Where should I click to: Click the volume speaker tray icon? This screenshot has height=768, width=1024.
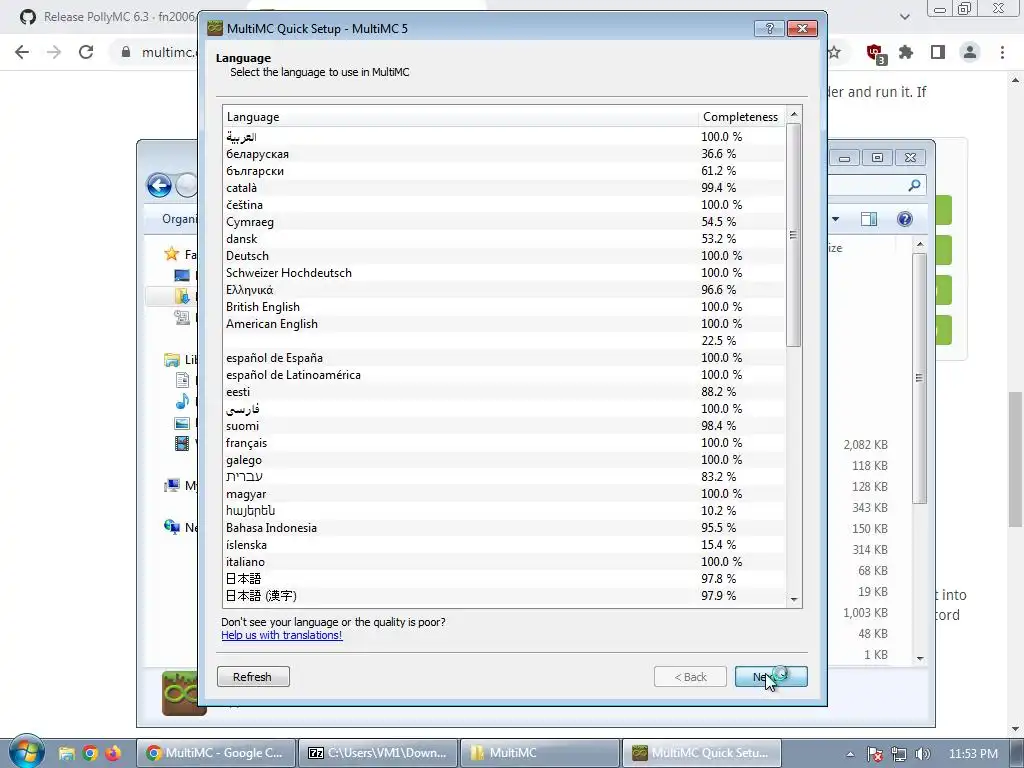[x=922, y=754]
